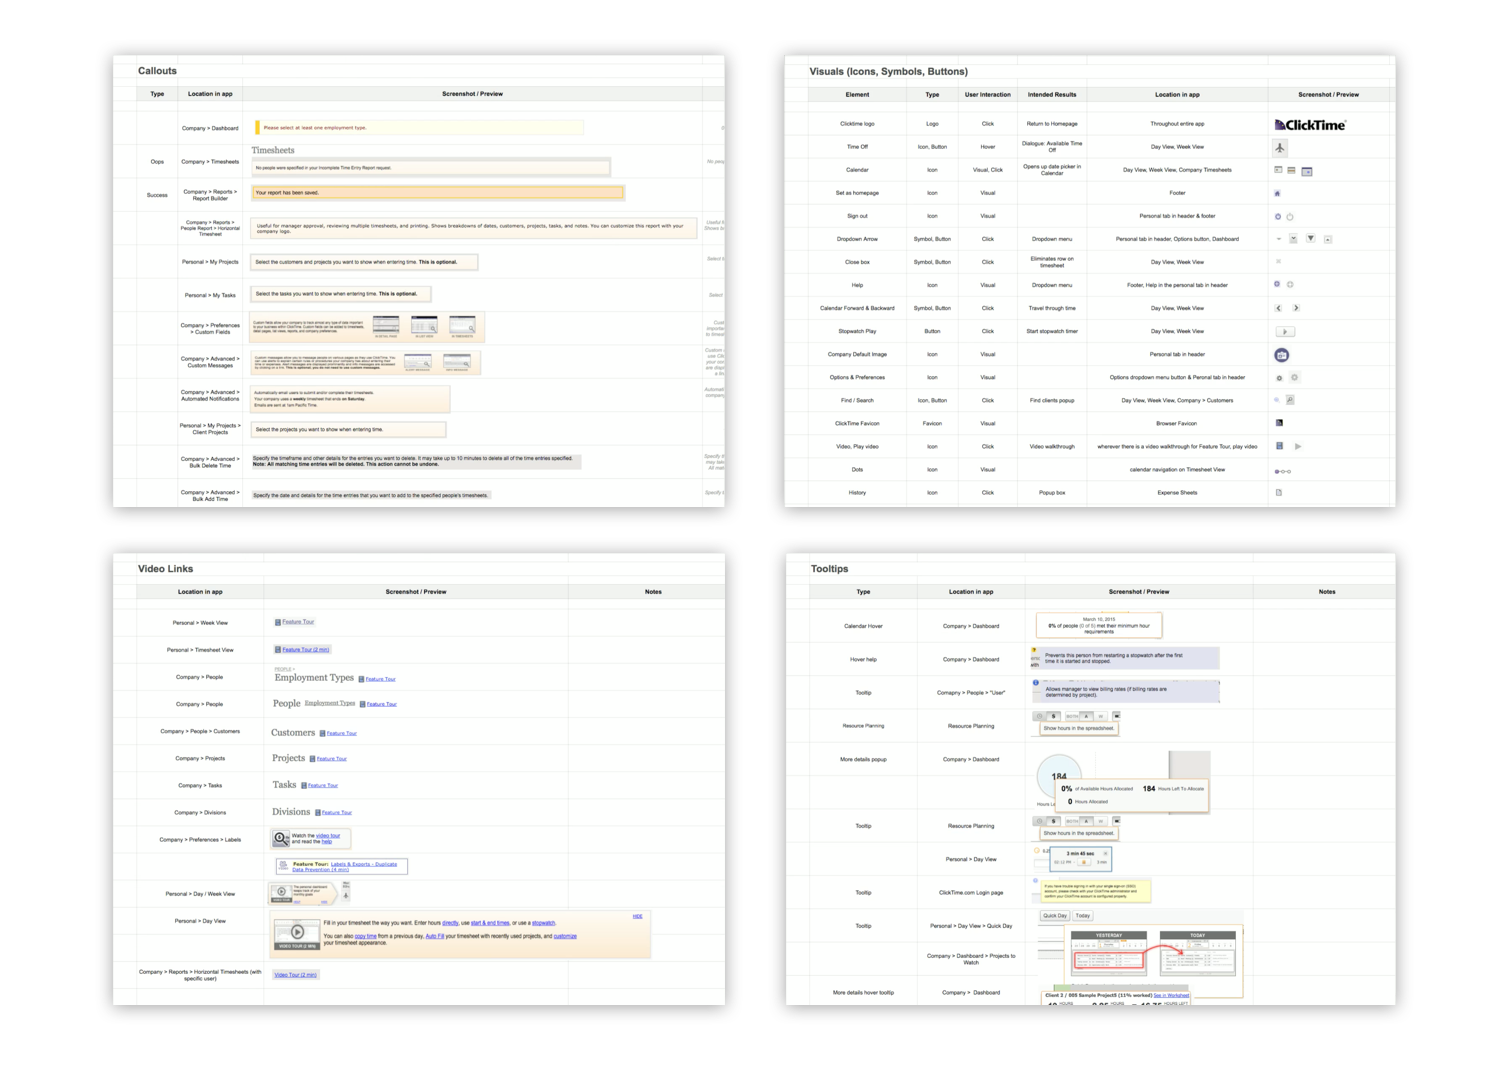Click the power icon in Sign out row

click(x=1290, y=216)
